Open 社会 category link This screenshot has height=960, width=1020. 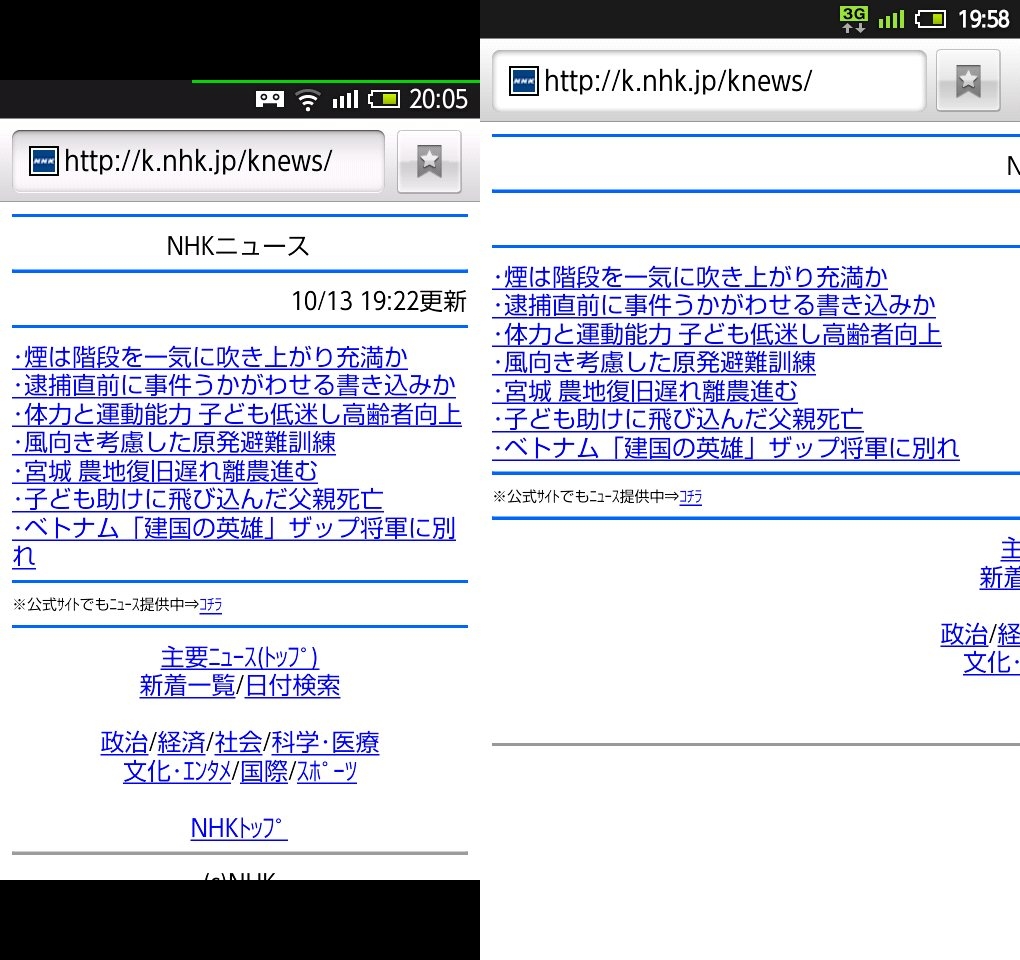pos(238,743)
